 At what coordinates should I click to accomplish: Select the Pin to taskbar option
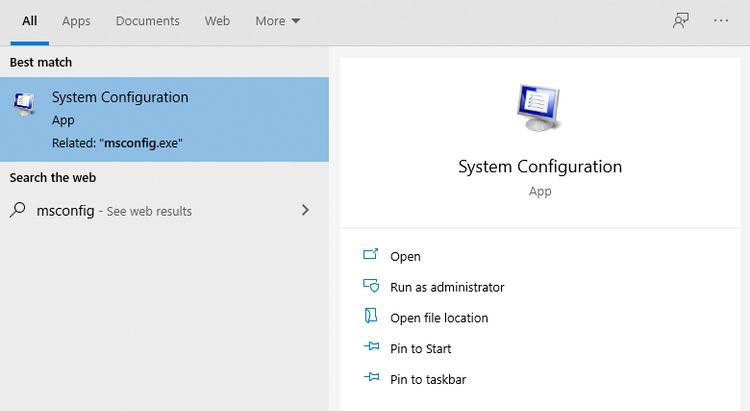(x=427, y=379)
